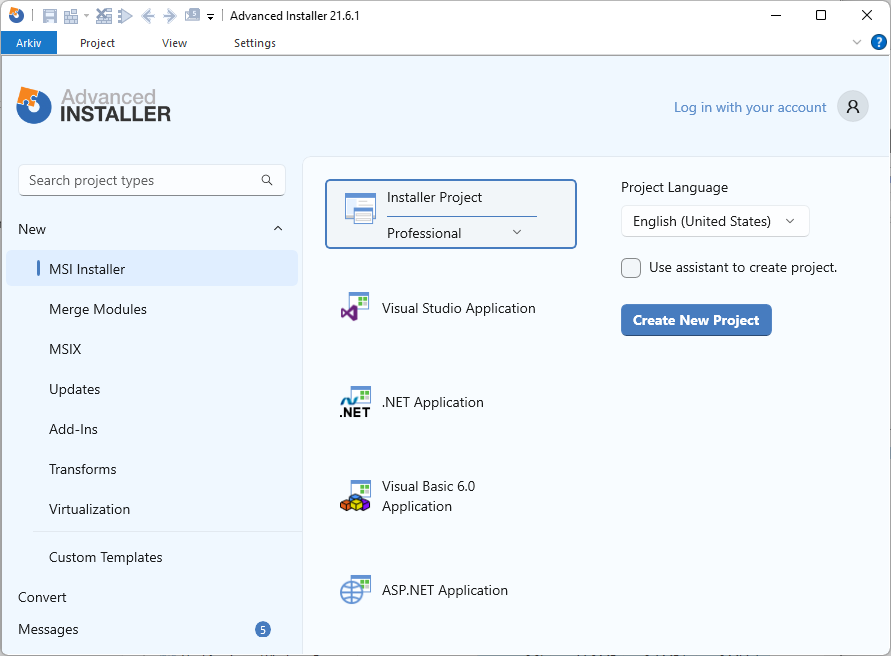This screenshot has width=891, height=656.
Task: Open Custom Templates category
Action: click(x=106, y=557)
